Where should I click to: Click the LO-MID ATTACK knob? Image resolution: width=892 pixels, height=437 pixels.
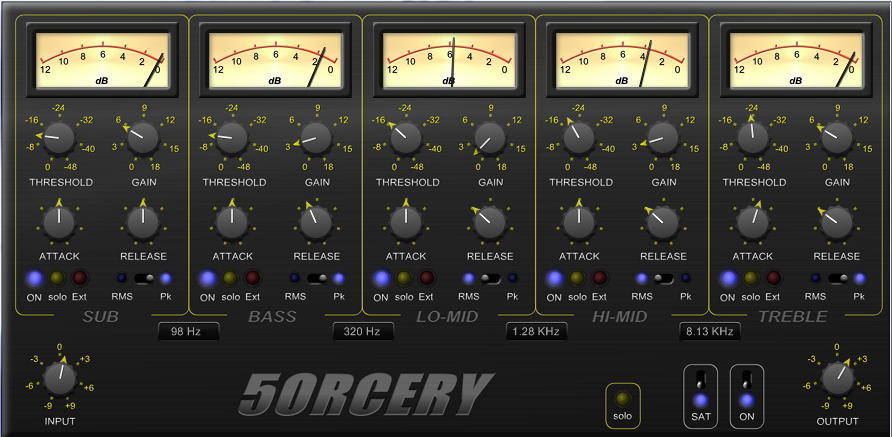[406, 222]
